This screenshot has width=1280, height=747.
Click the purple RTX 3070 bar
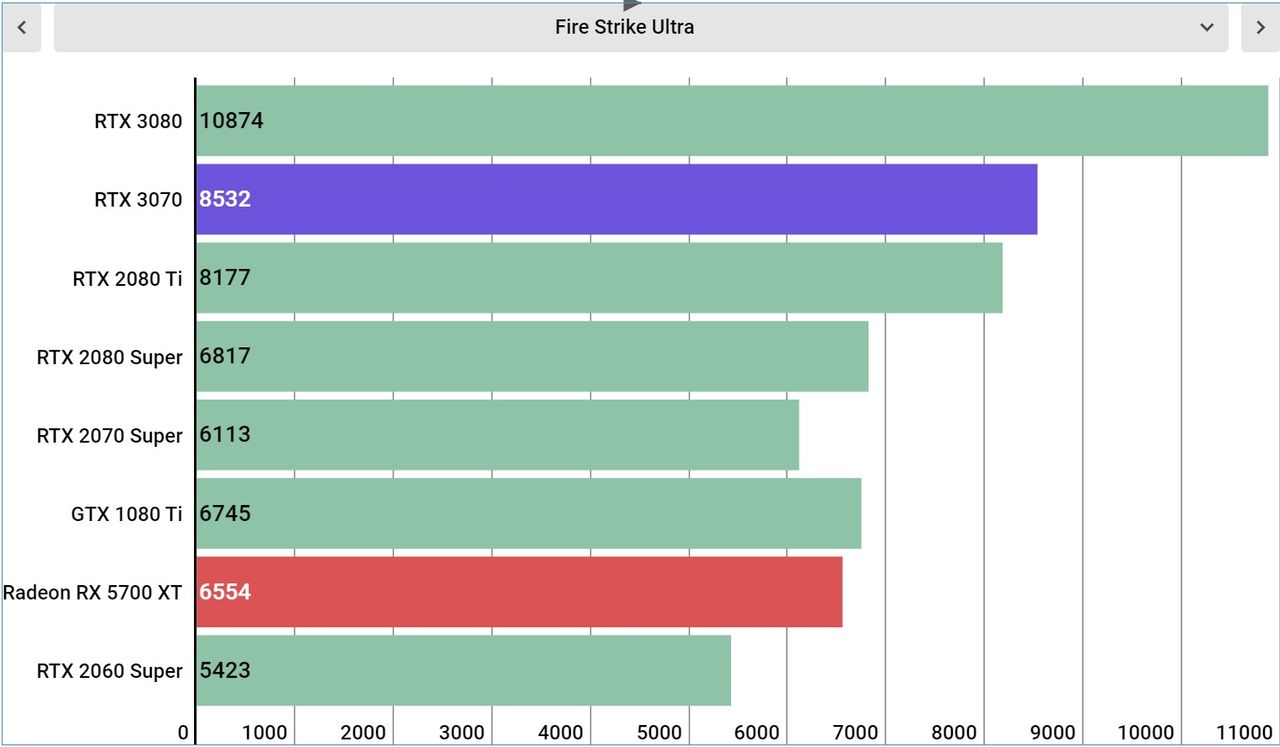[x=617, y=199]
